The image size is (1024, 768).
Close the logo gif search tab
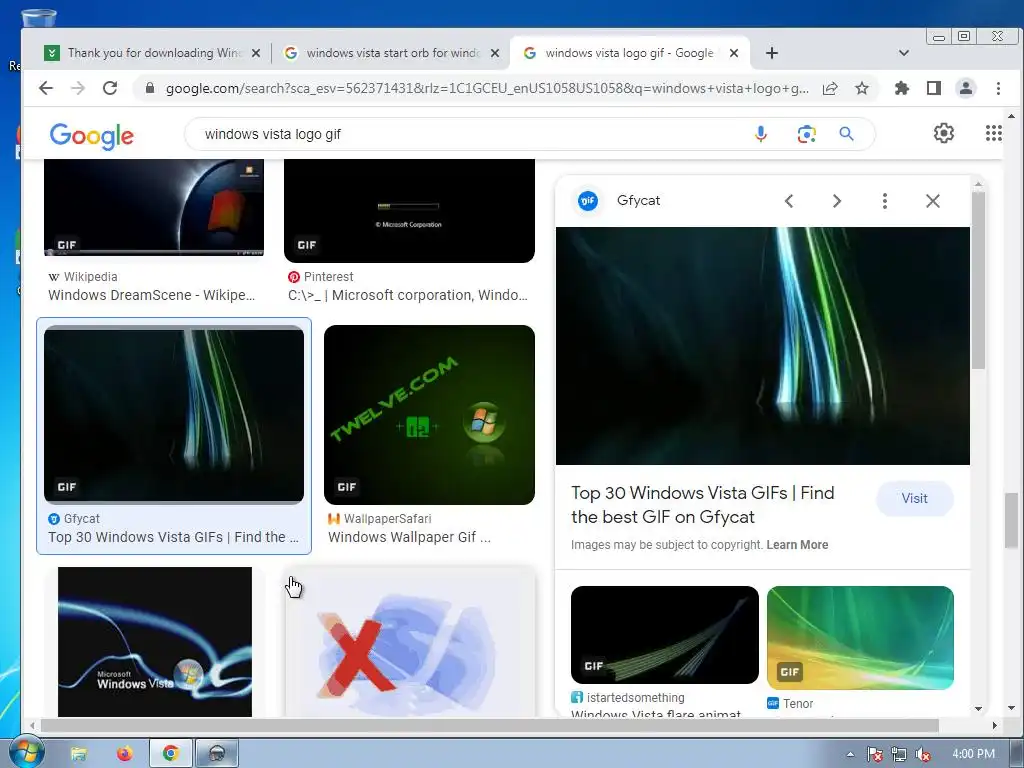point(734,53)
